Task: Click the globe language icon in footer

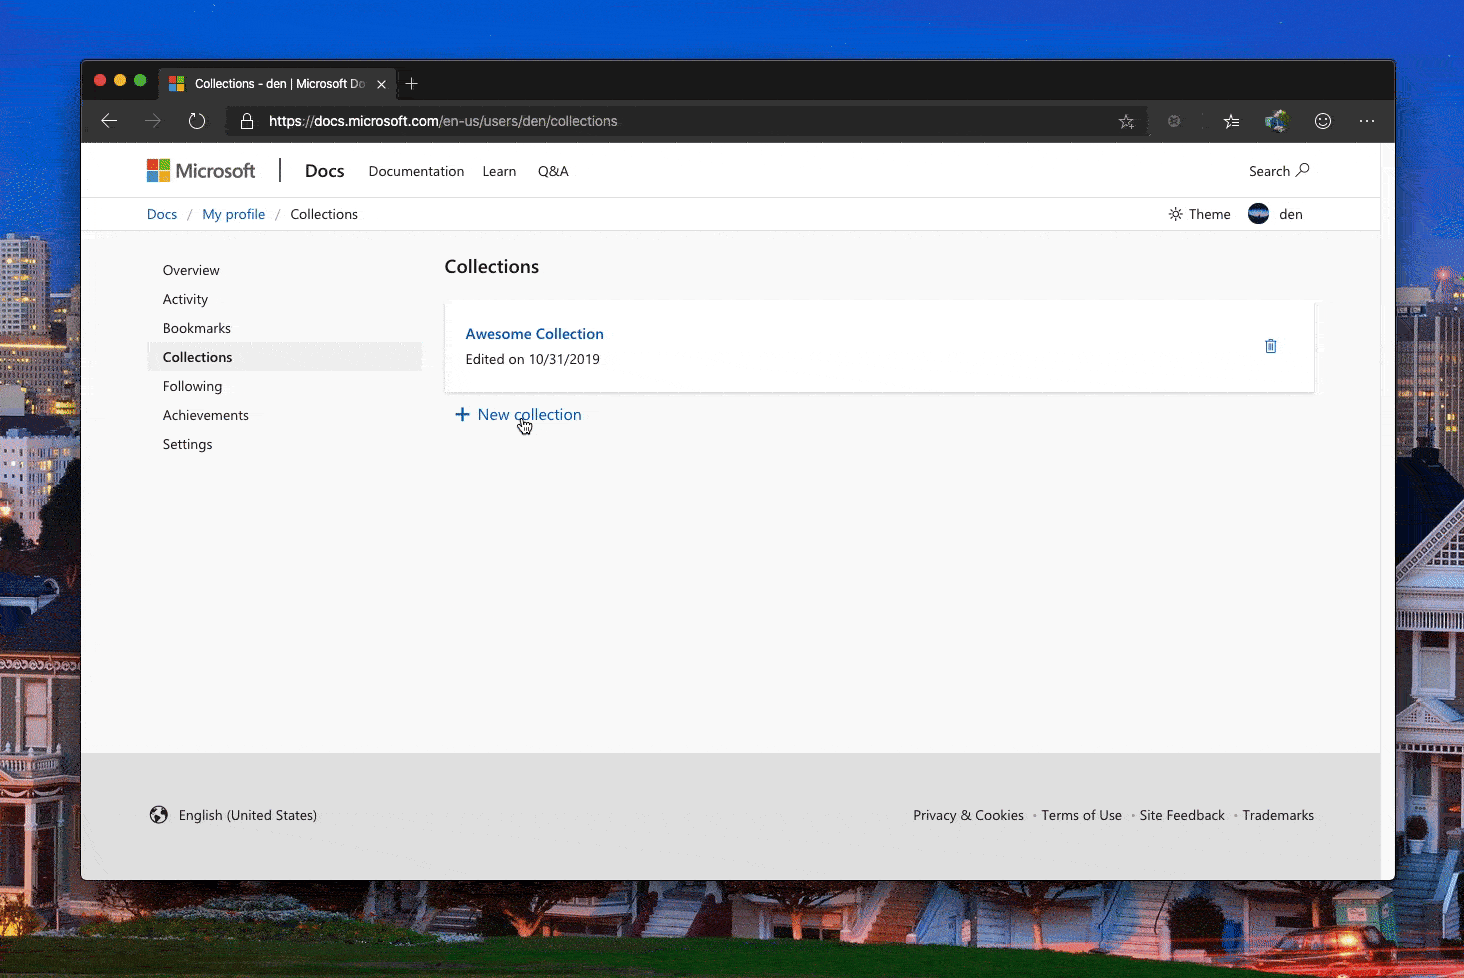Action: [x=159, y=815]
